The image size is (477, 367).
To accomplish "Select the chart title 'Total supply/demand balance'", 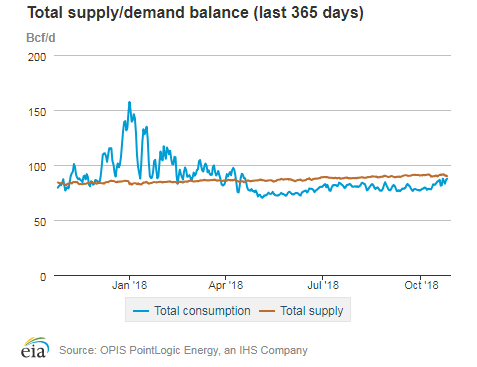I will [x=138, y=13].
